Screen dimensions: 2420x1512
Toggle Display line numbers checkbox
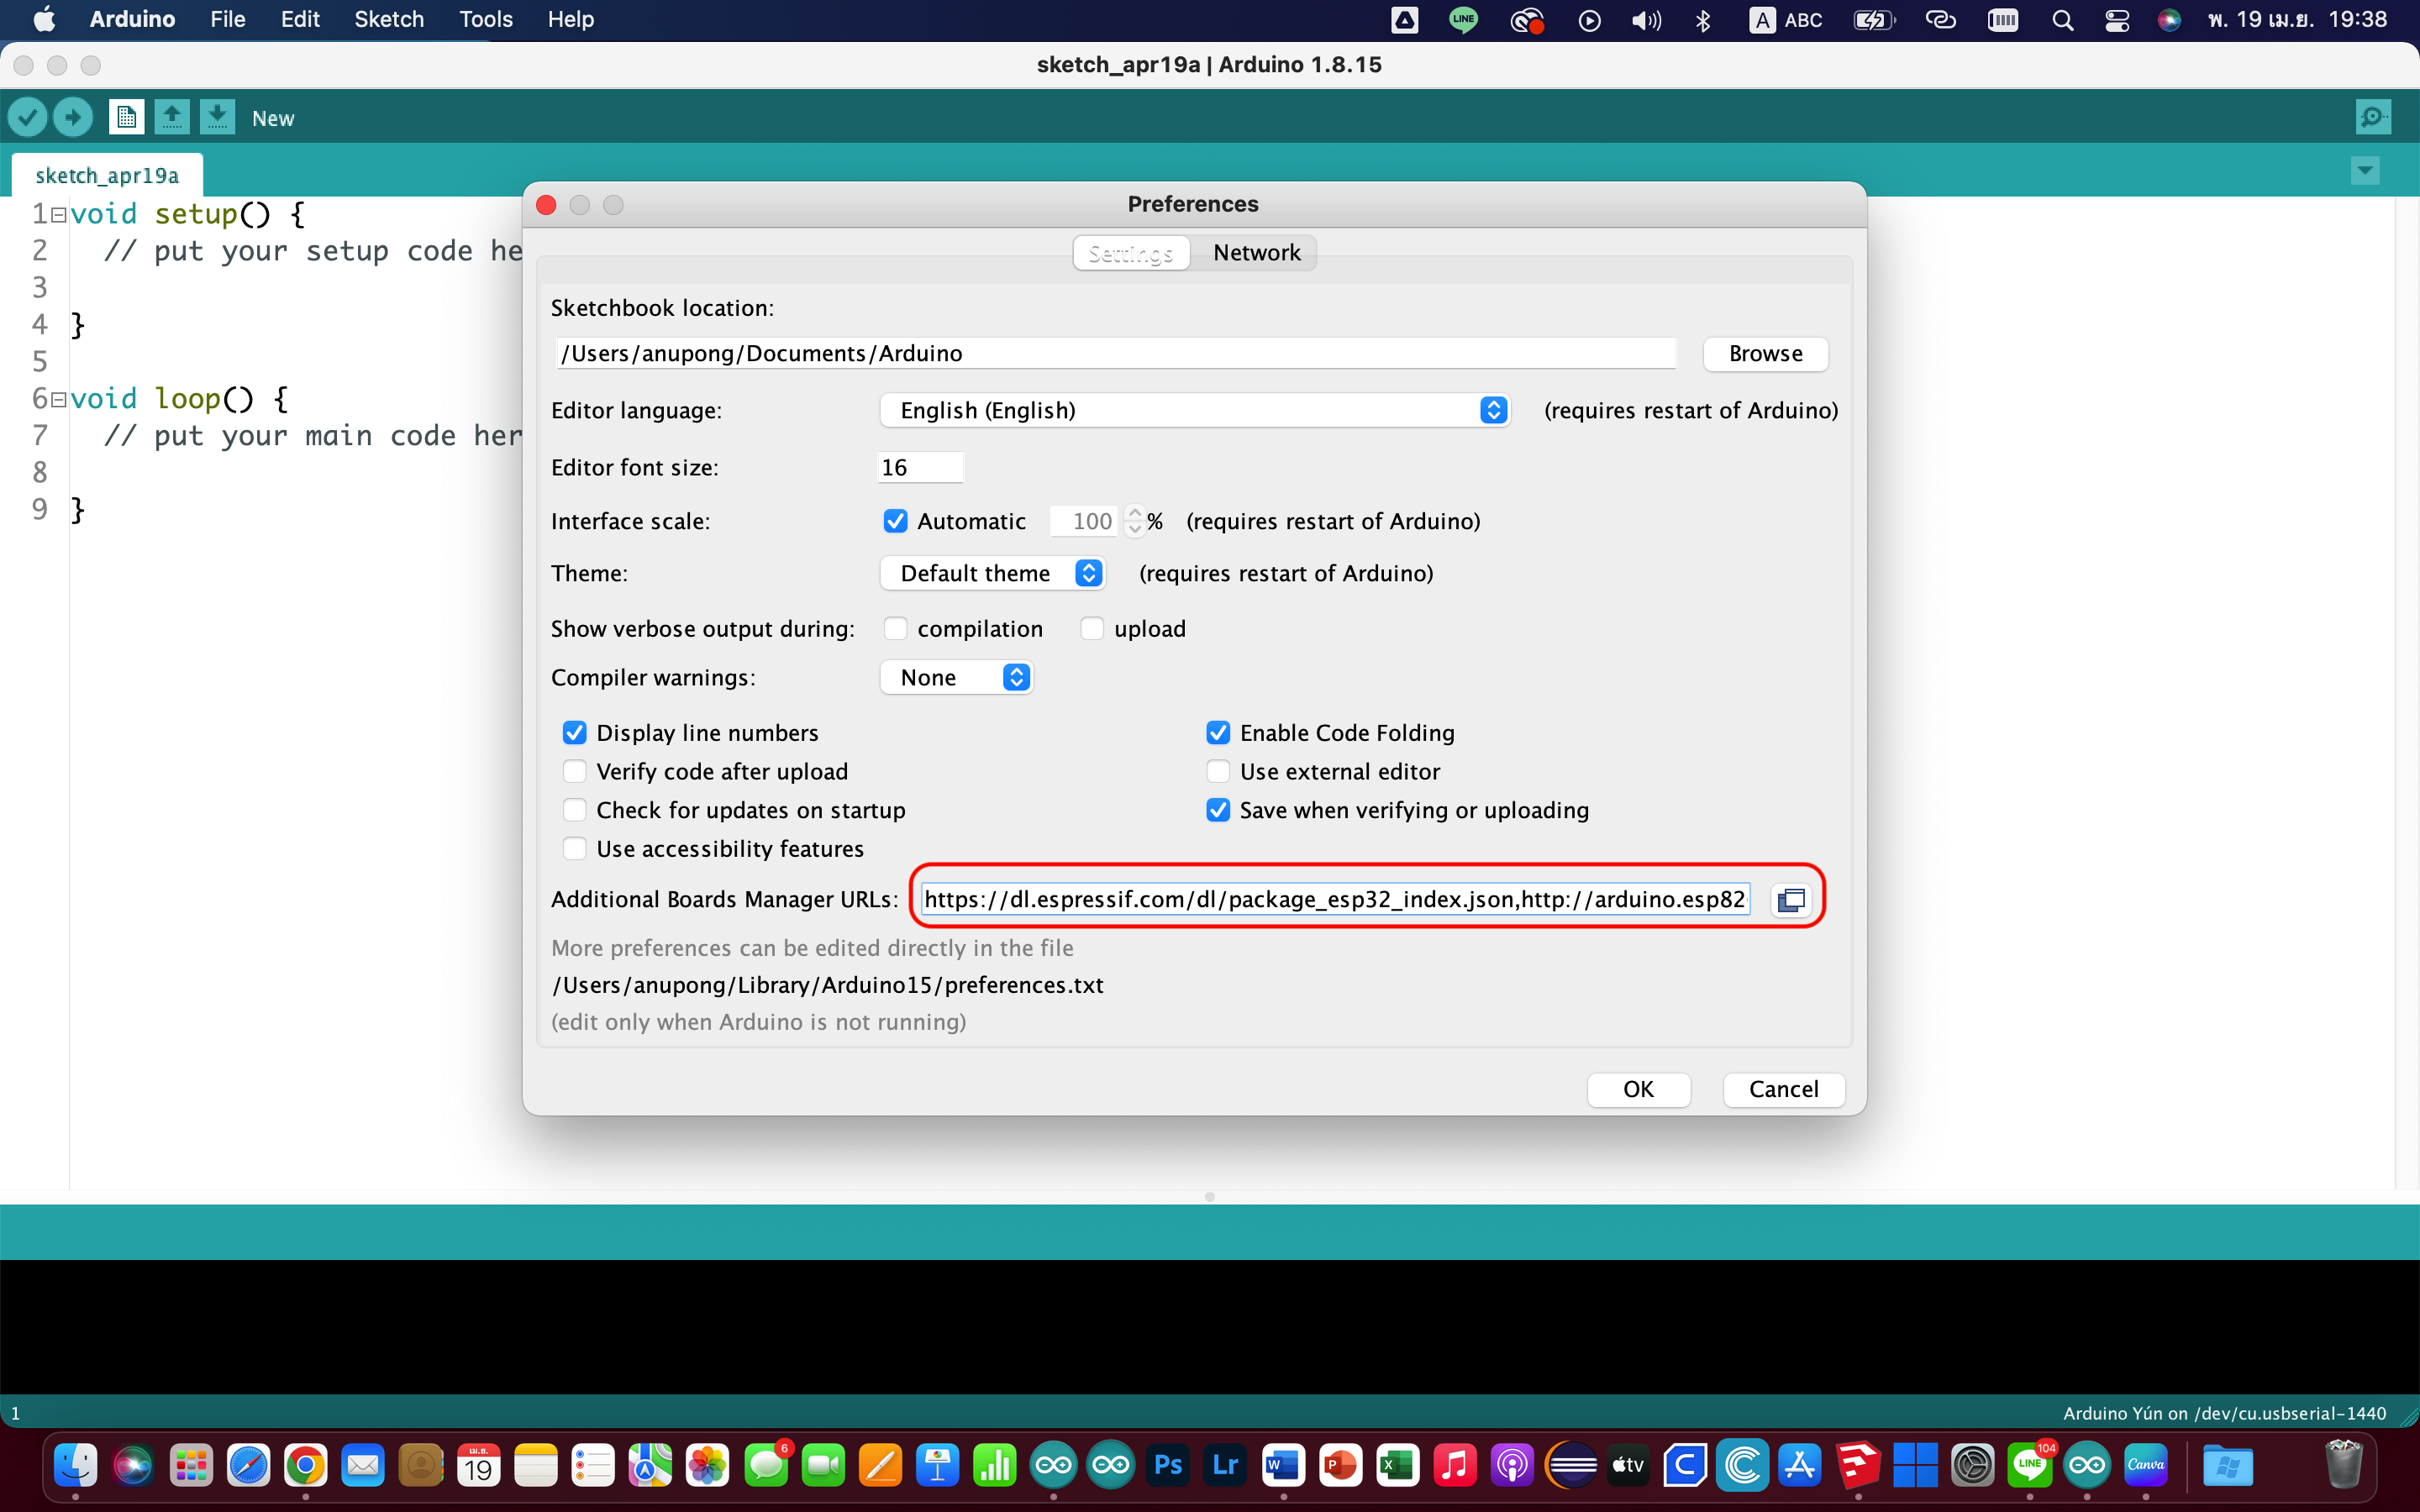(574, 733)
